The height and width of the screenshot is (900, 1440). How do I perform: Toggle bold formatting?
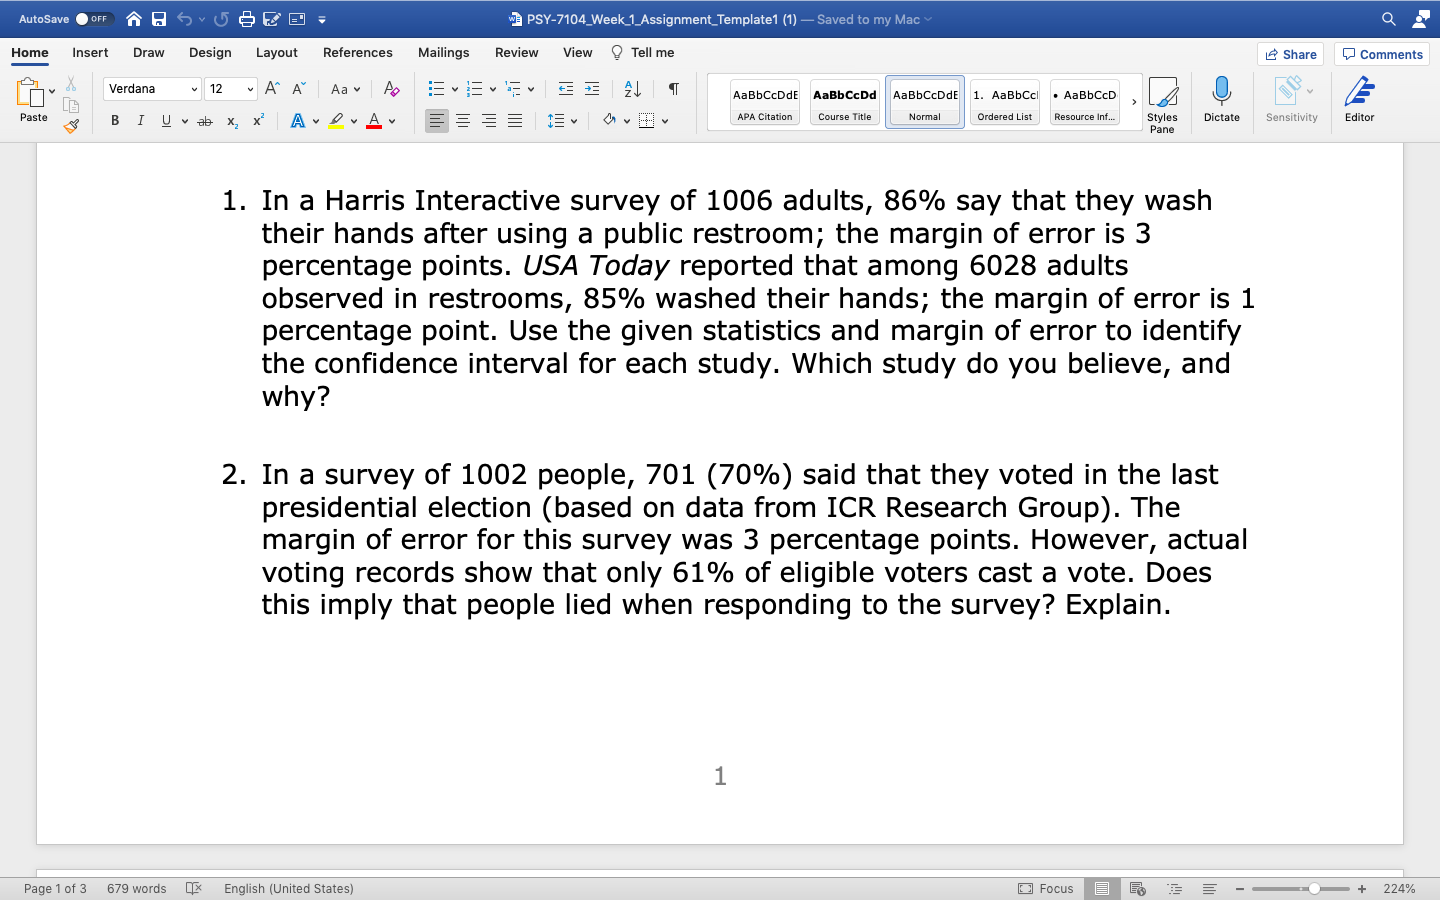coord(114,121)
